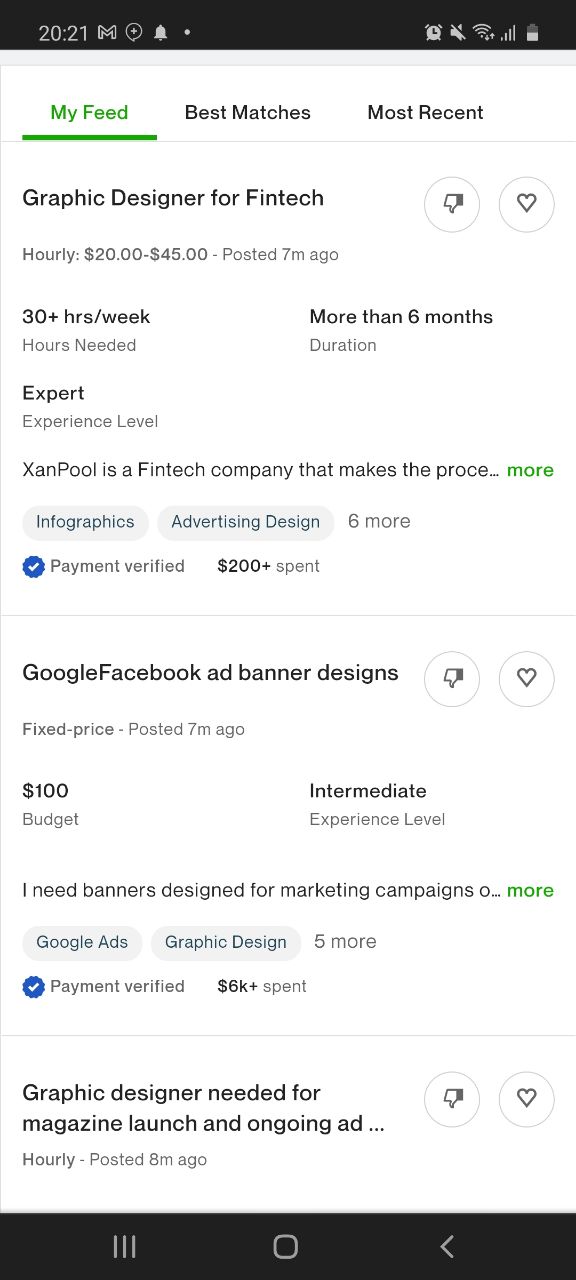Open Android recent apps button
The width and height of the screenshot is (576, 1280).
124,1246
